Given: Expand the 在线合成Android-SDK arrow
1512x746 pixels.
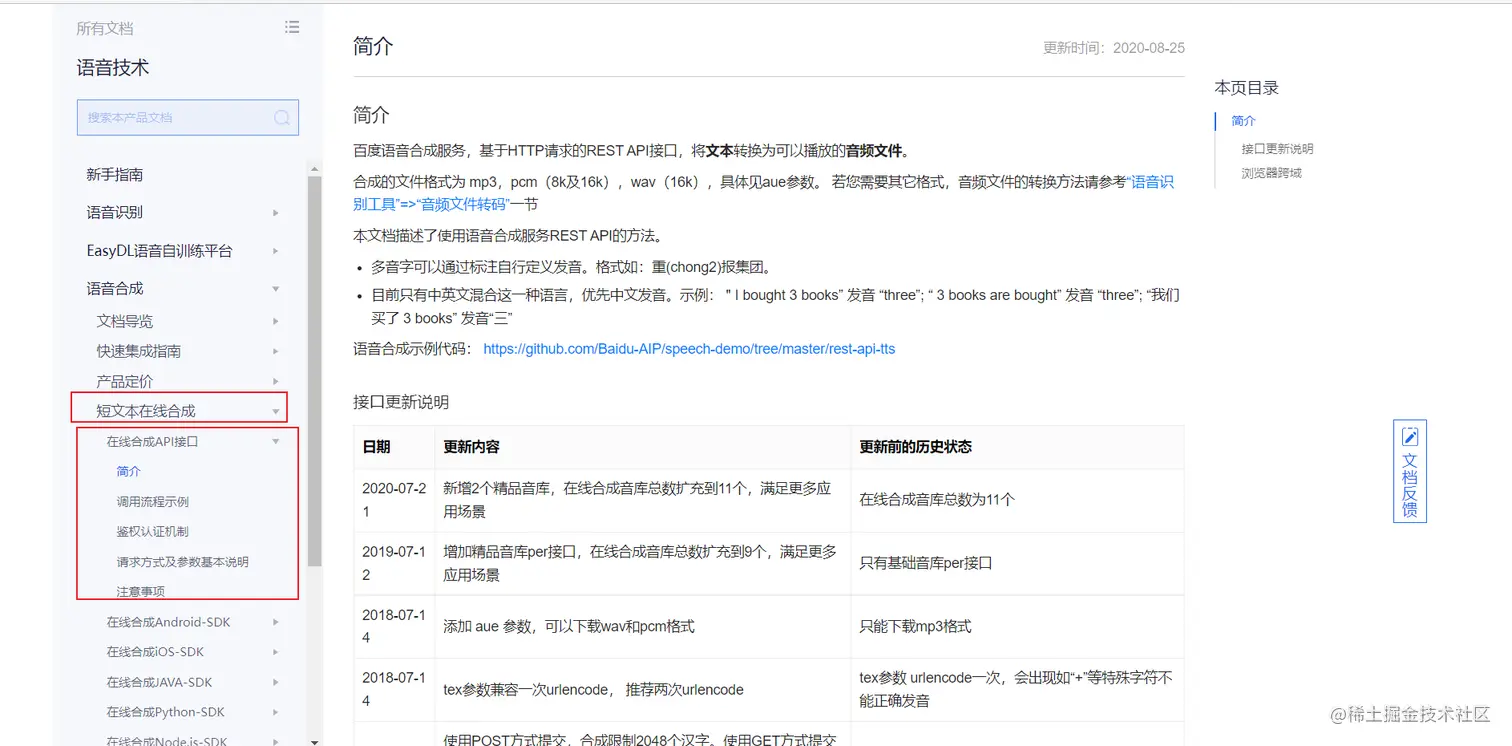Looking at the screenshot, I should point(275,622).
